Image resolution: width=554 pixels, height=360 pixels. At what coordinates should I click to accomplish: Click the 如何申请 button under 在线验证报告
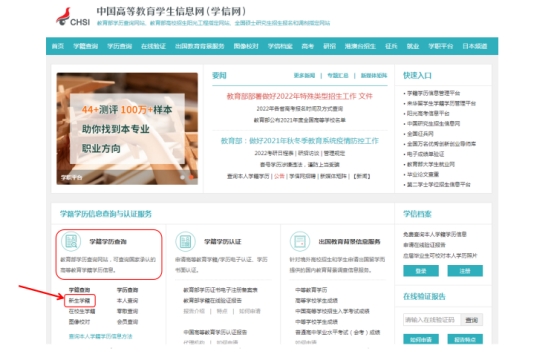[421, 339]
